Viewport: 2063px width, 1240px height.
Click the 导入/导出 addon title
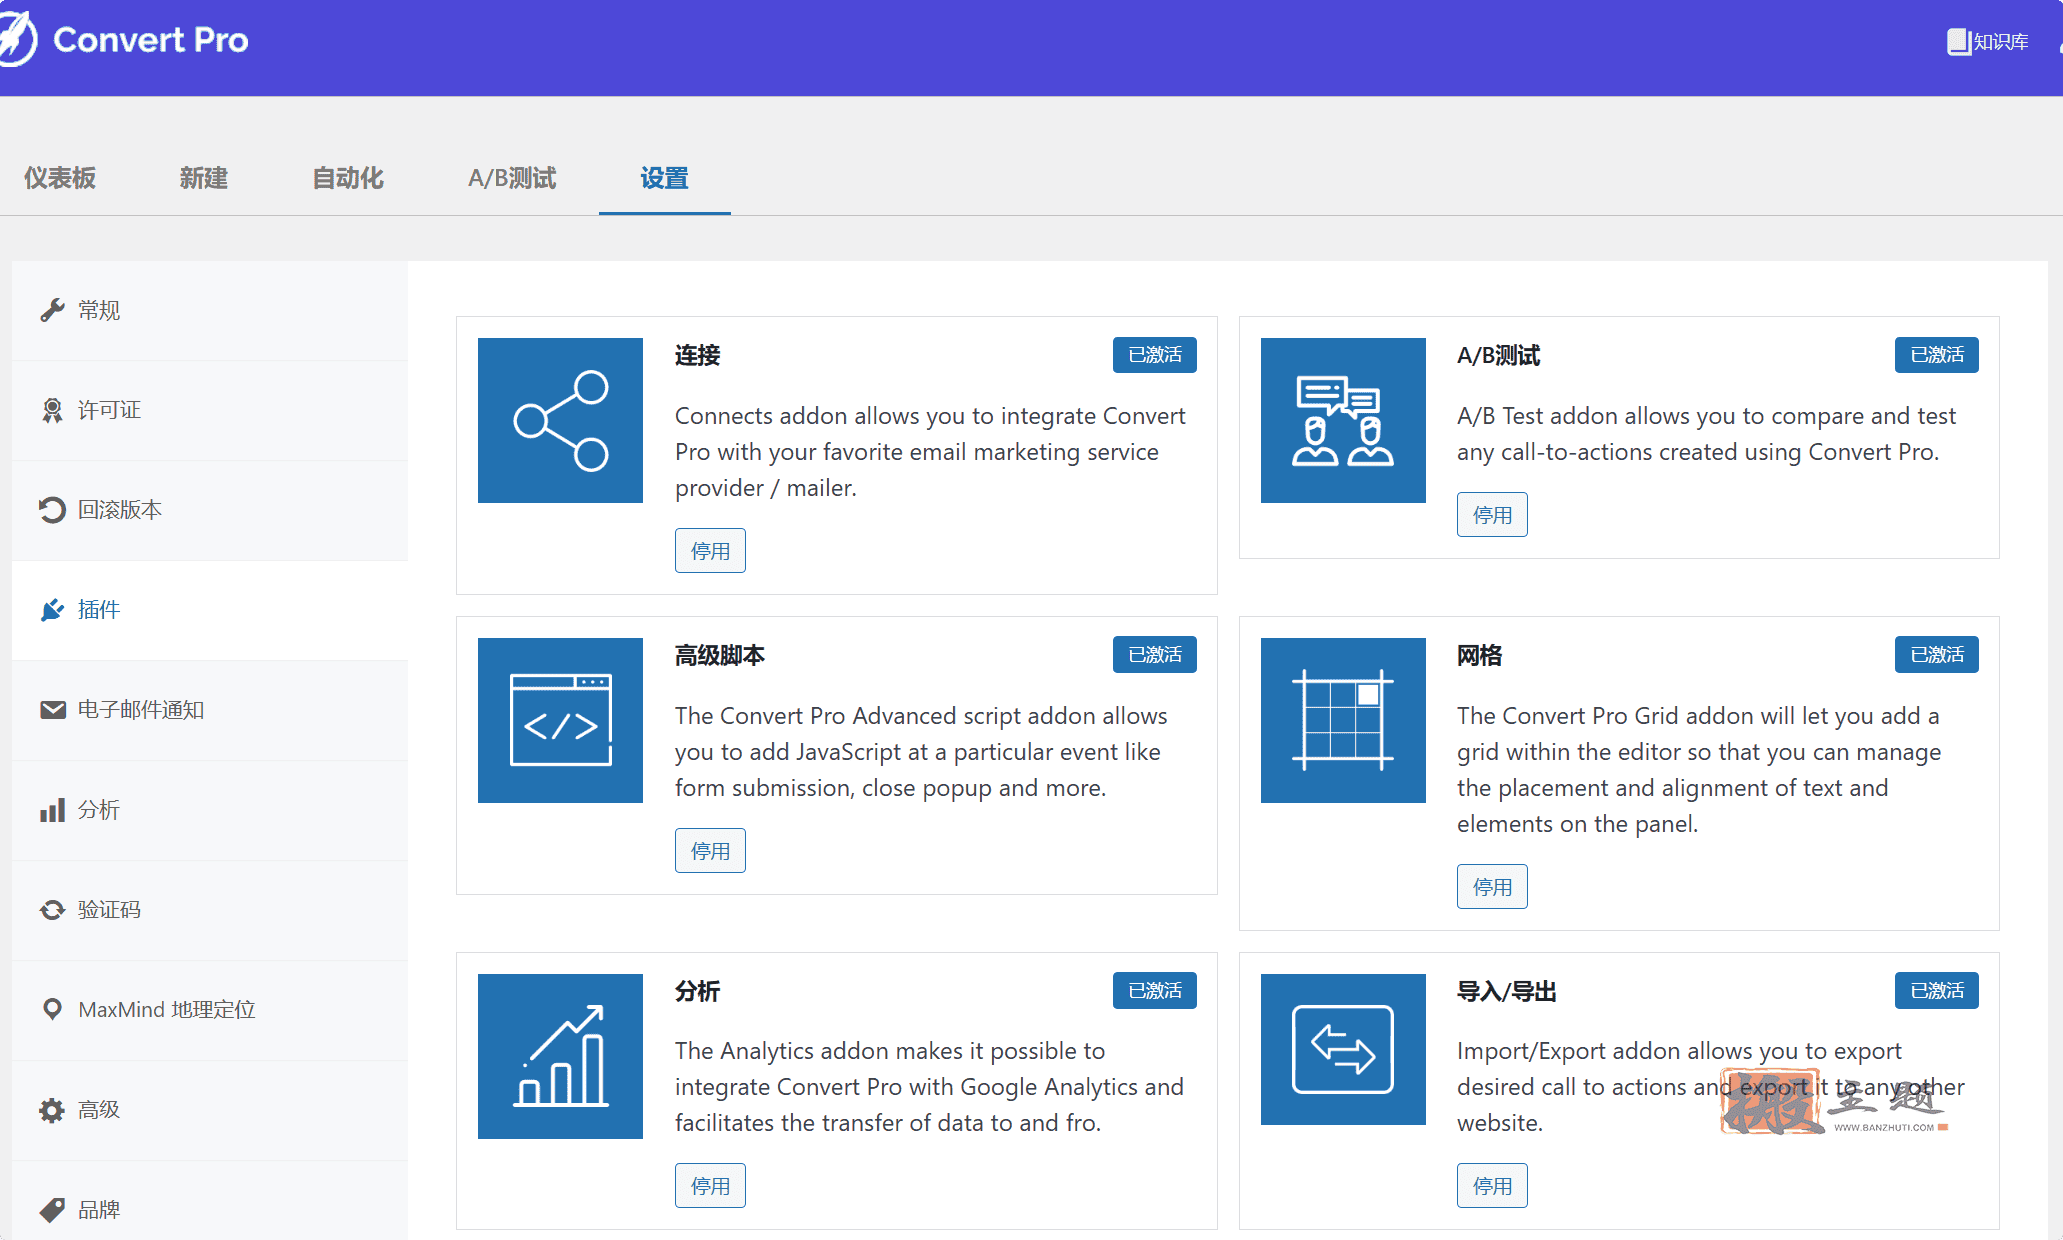1507,991
